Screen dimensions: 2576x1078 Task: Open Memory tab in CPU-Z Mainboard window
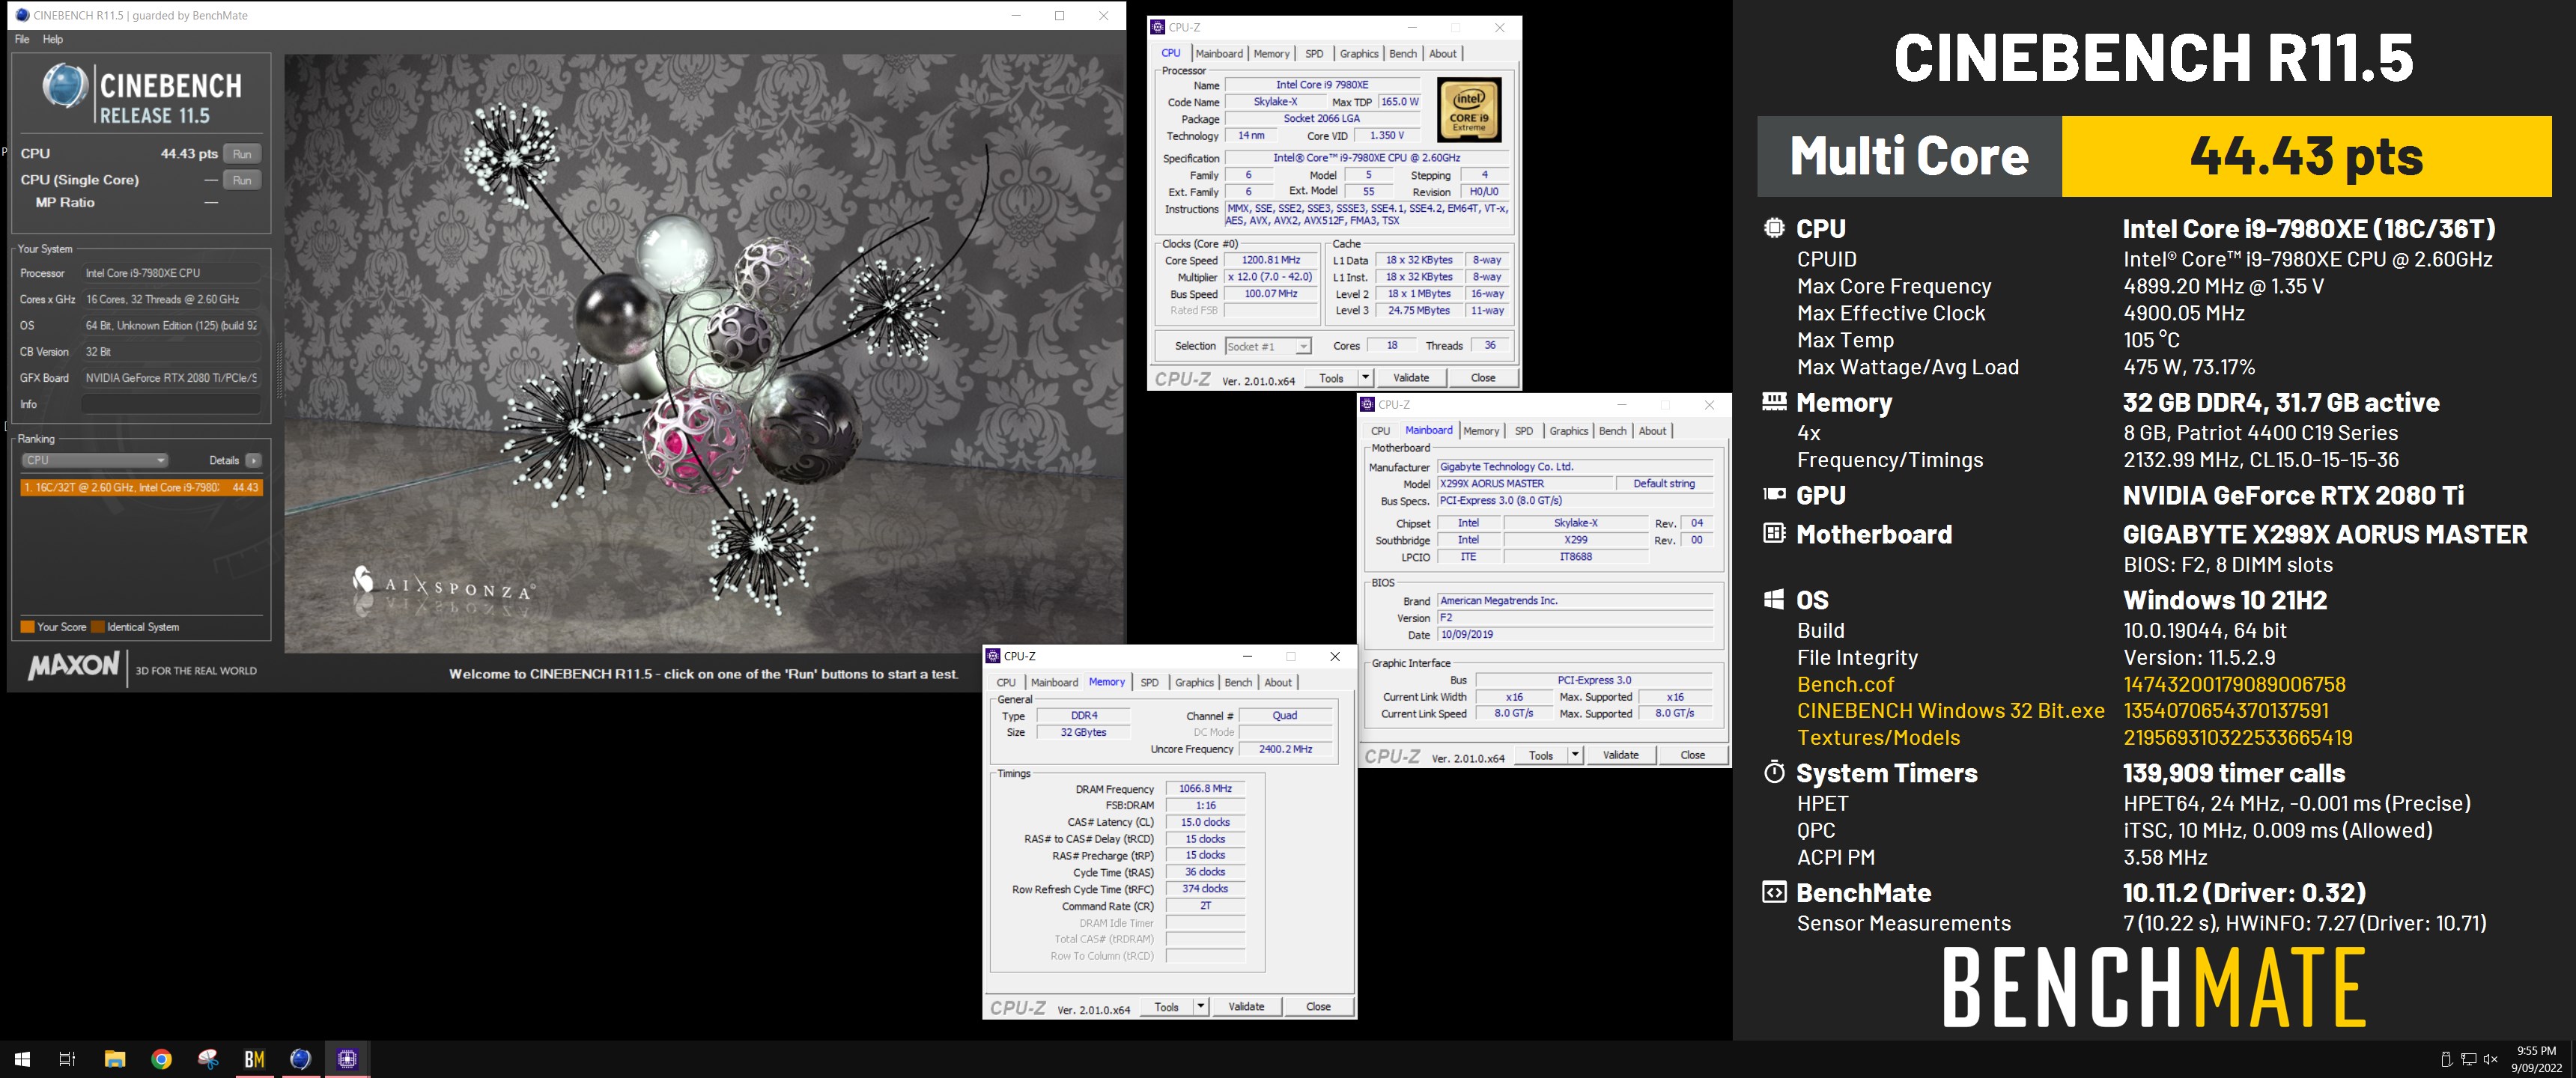tap(1481, 431)
